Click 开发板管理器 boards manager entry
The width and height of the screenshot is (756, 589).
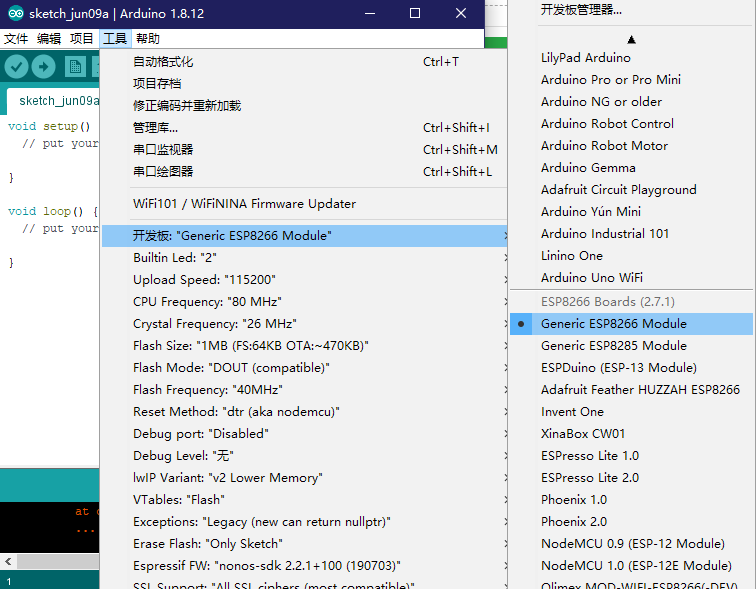click(x=581, y=10)
